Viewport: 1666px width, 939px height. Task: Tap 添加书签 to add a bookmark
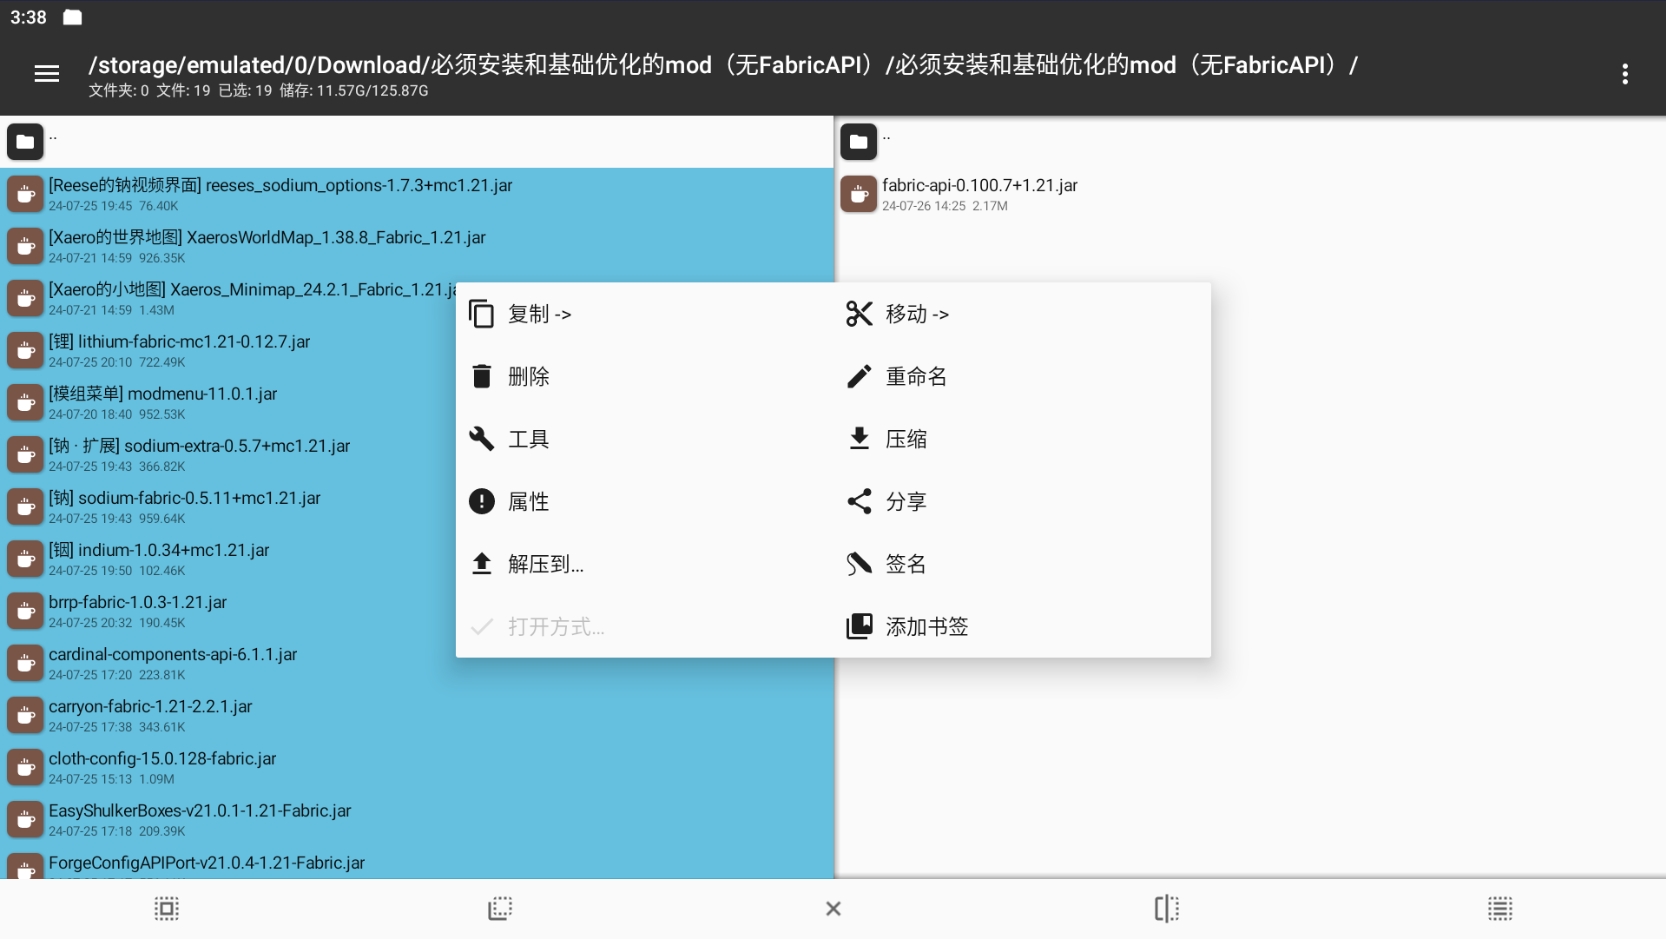click(1022, 627)
